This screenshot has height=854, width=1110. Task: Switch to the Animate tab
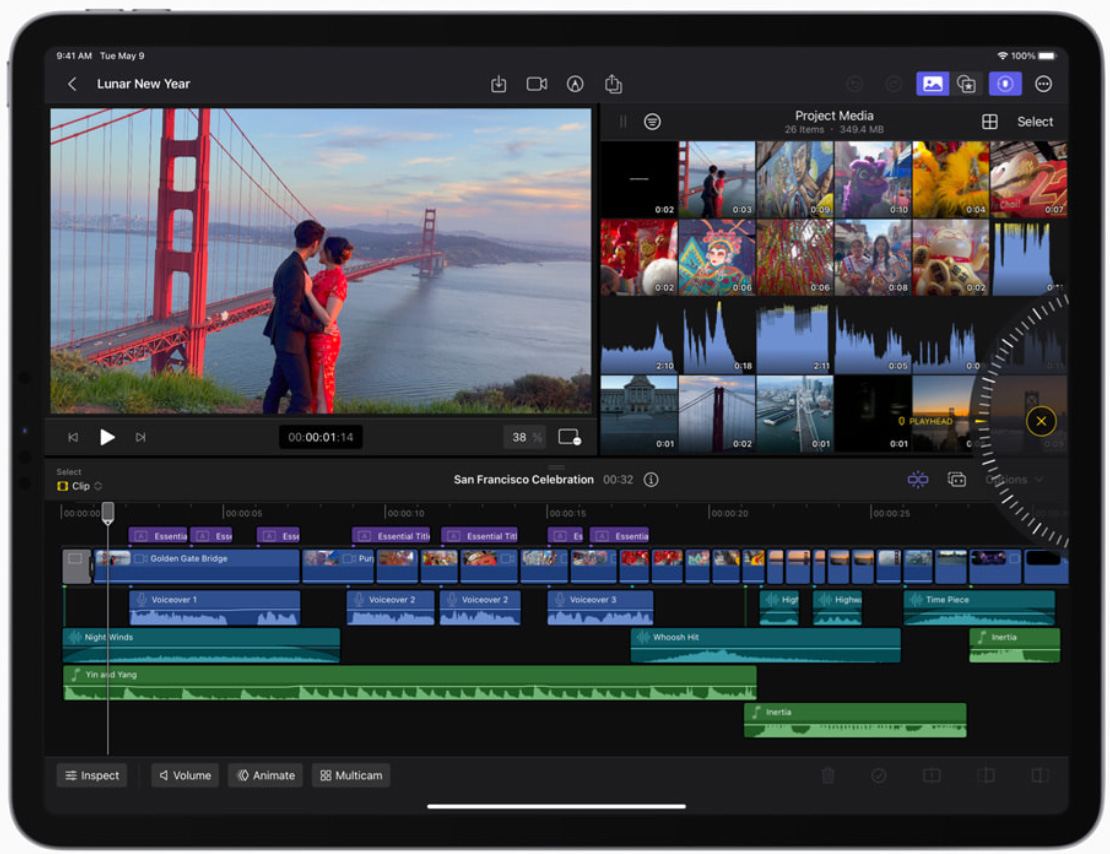click(x=265, y=775)
